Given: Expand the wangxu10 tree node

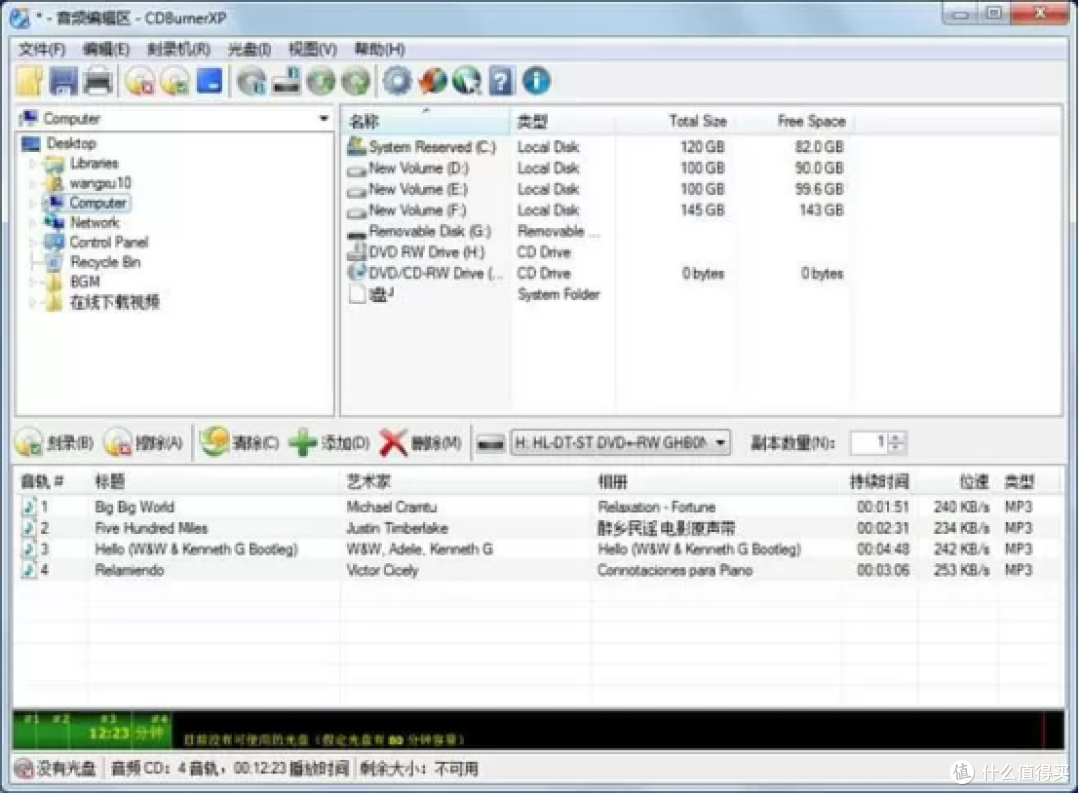Looking at the screenshot, I should [32, 184].
